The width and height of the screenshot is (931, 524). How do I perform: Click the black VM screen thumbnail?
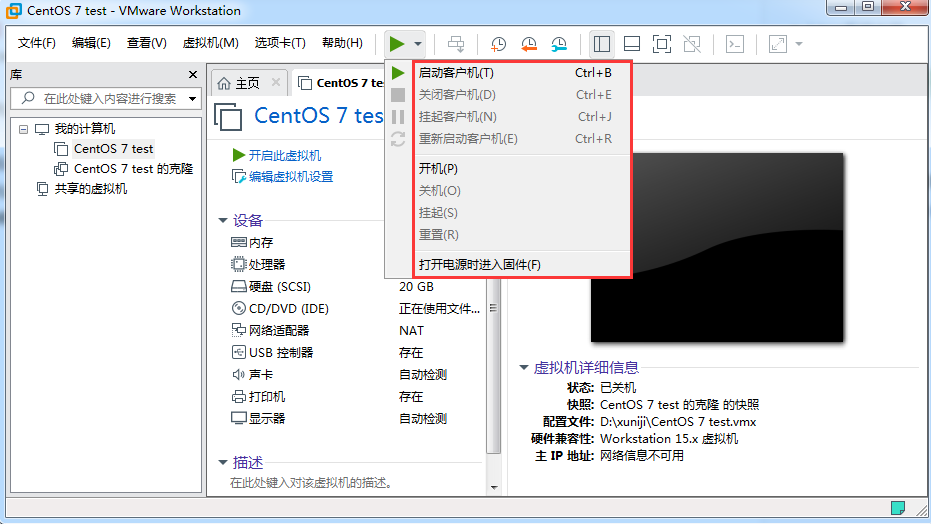coord(717,247)
